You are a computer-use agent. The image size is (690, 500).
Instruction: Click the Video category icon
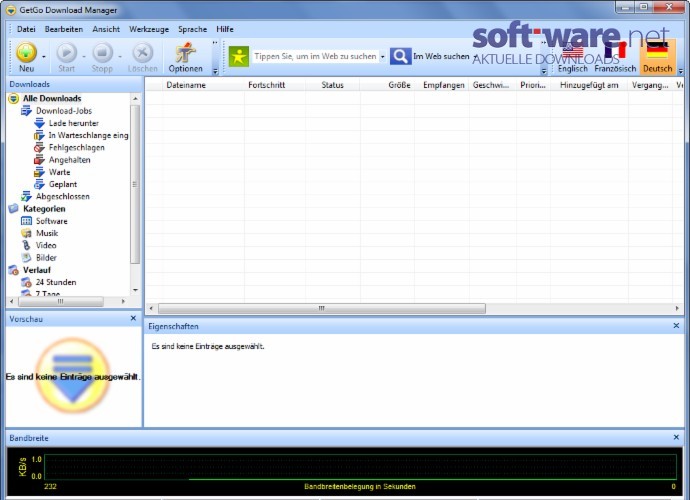(26, 245)
